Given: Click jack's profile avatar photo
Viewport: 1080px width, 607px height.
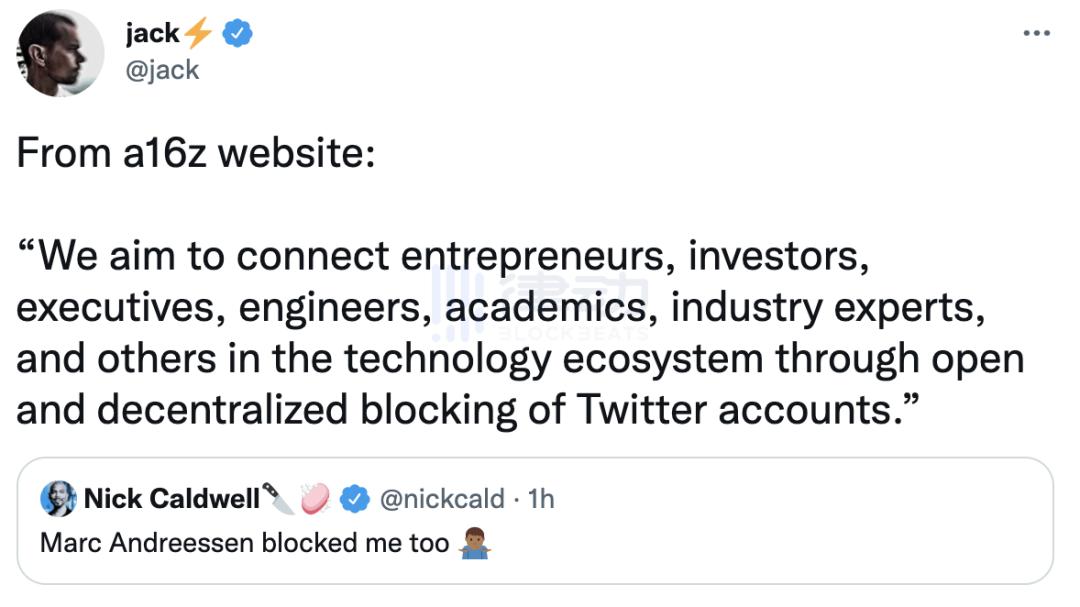Looking at the screenshot, I should pos(62,55).
